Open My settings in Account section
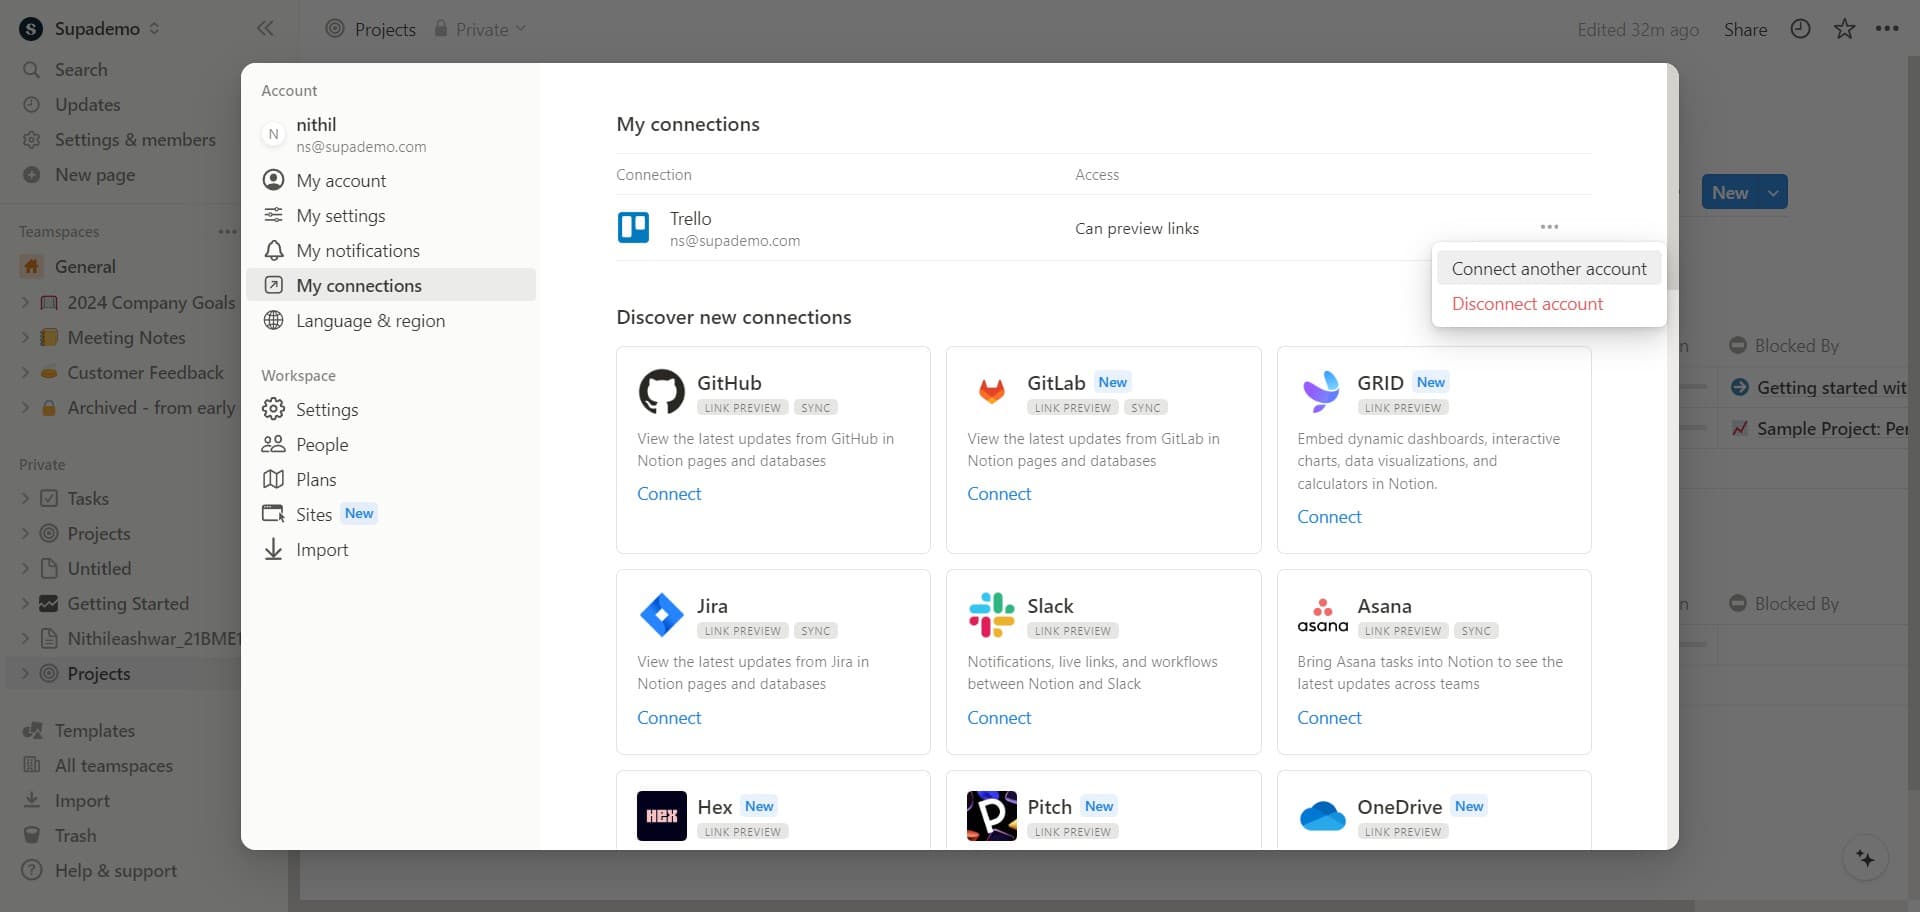1920x912 pixels. 340,216
